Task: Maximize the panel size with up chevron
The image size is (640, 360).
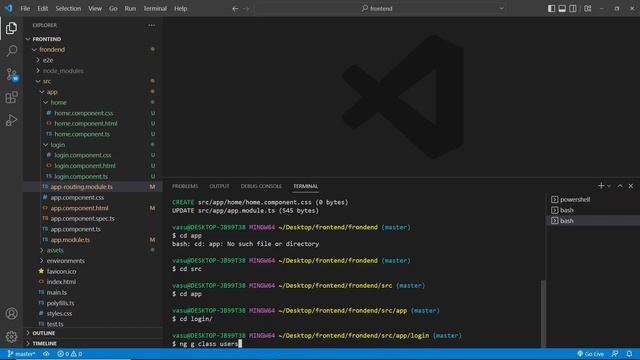Action: (620, 186)
